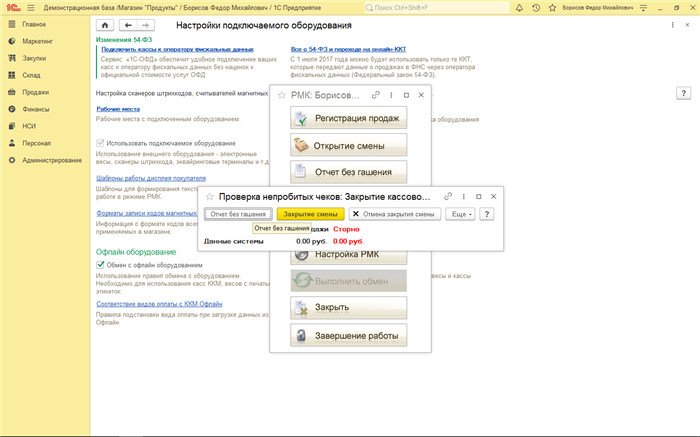Copy link icon in РМК window

[x=376, y=95]
